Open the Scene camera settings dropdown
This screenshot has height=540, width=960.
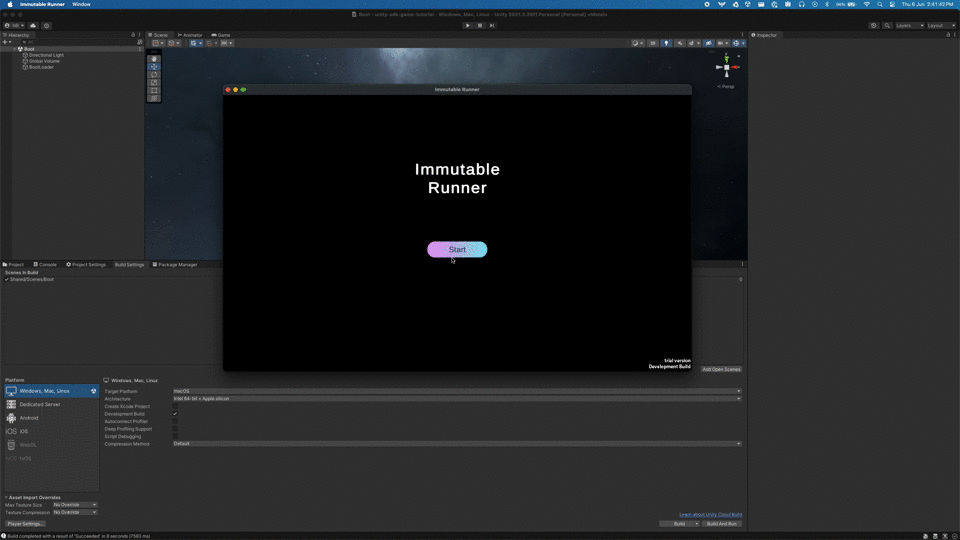(x=722, y=43)
